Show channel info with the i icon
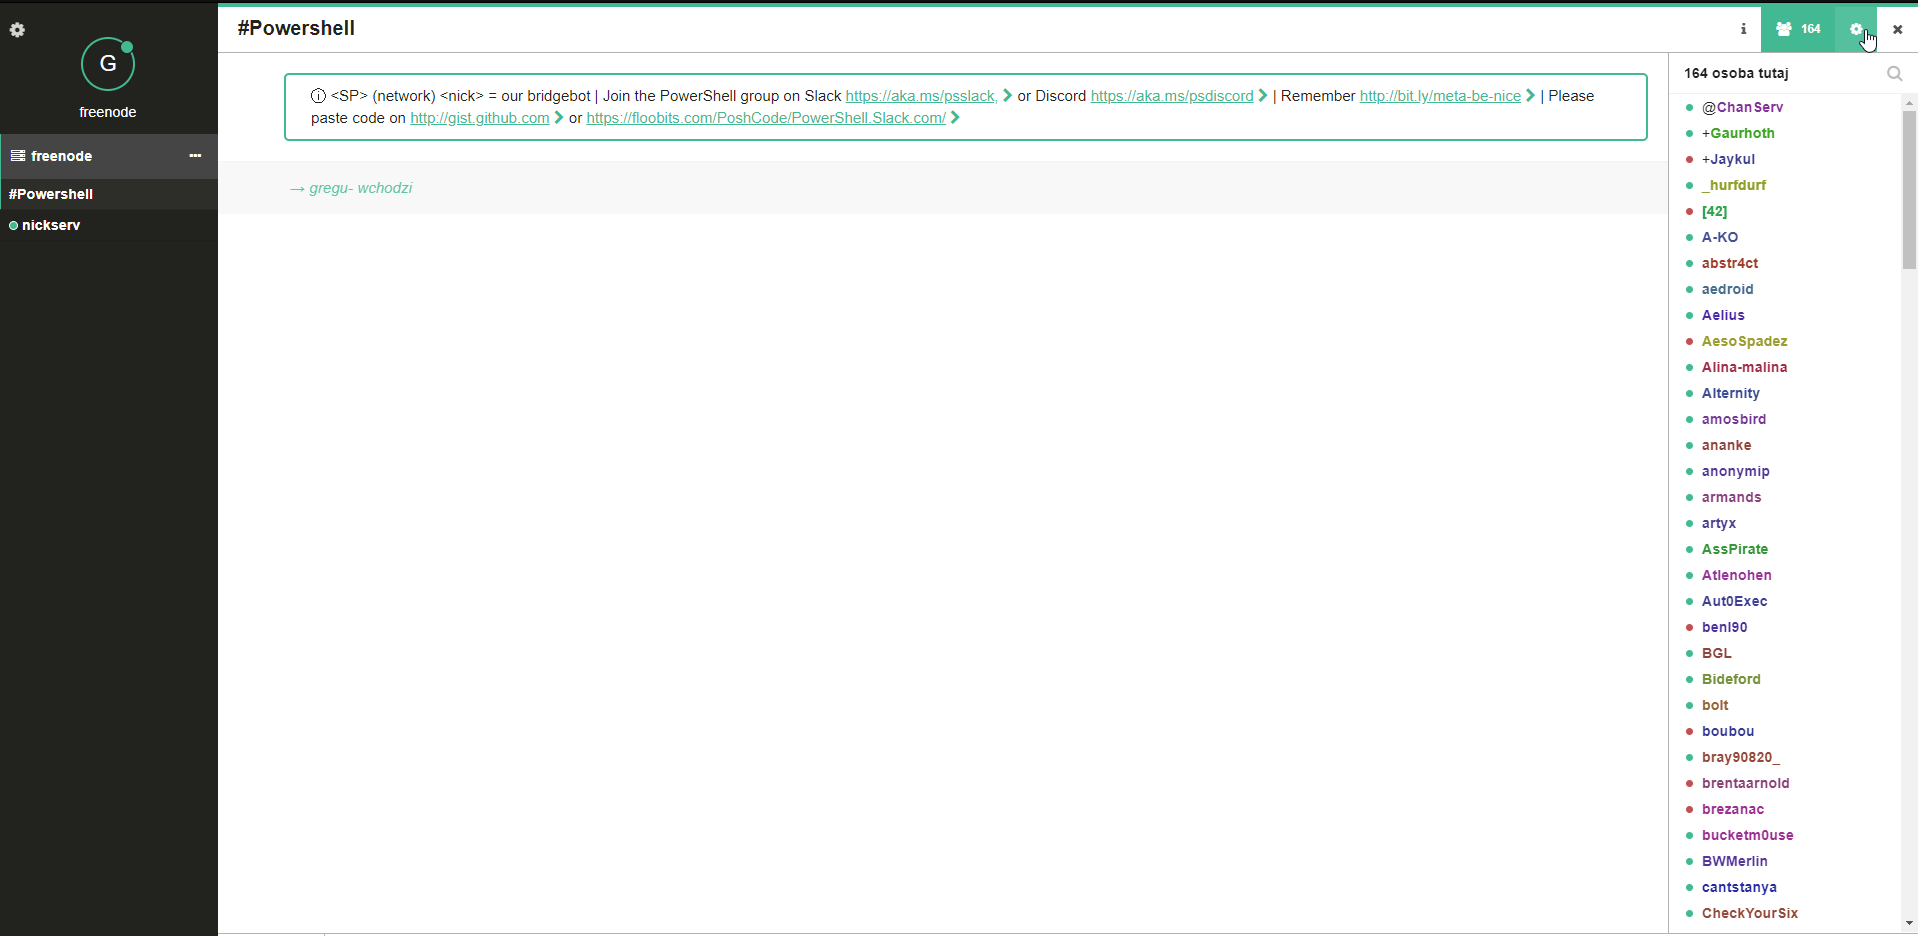This screenshot has height=936, width=1918. 1743,29
